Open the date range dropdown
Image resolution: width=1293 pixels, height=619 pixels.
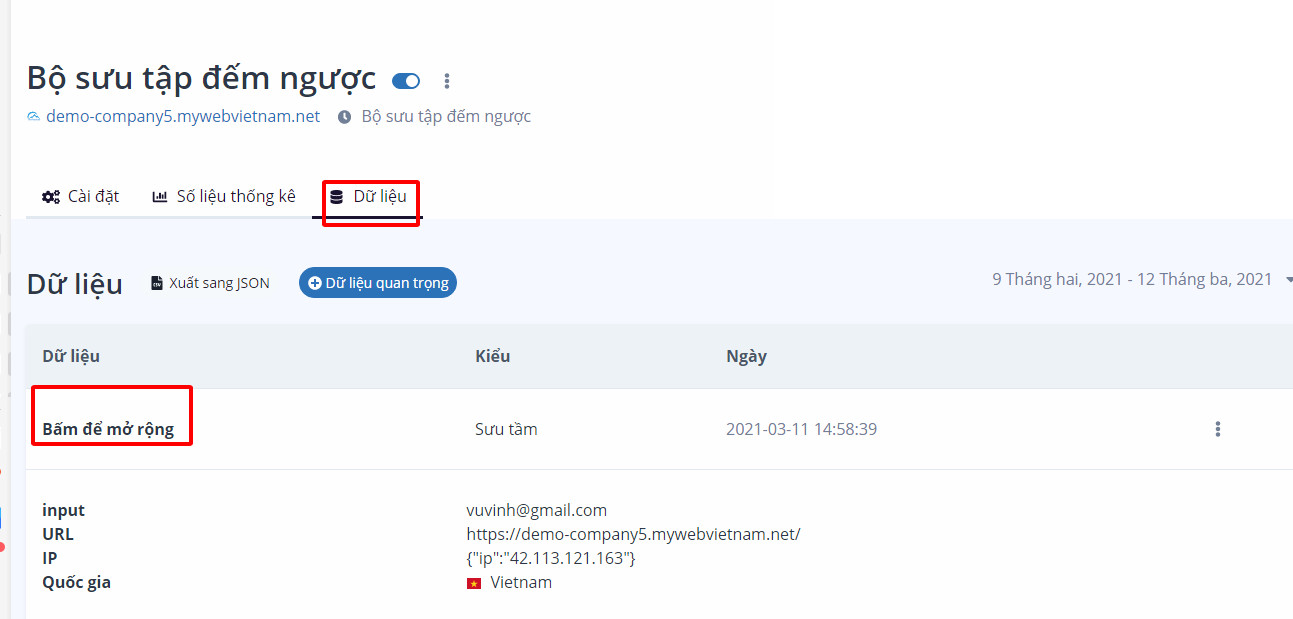click(x=1138, y=280)
